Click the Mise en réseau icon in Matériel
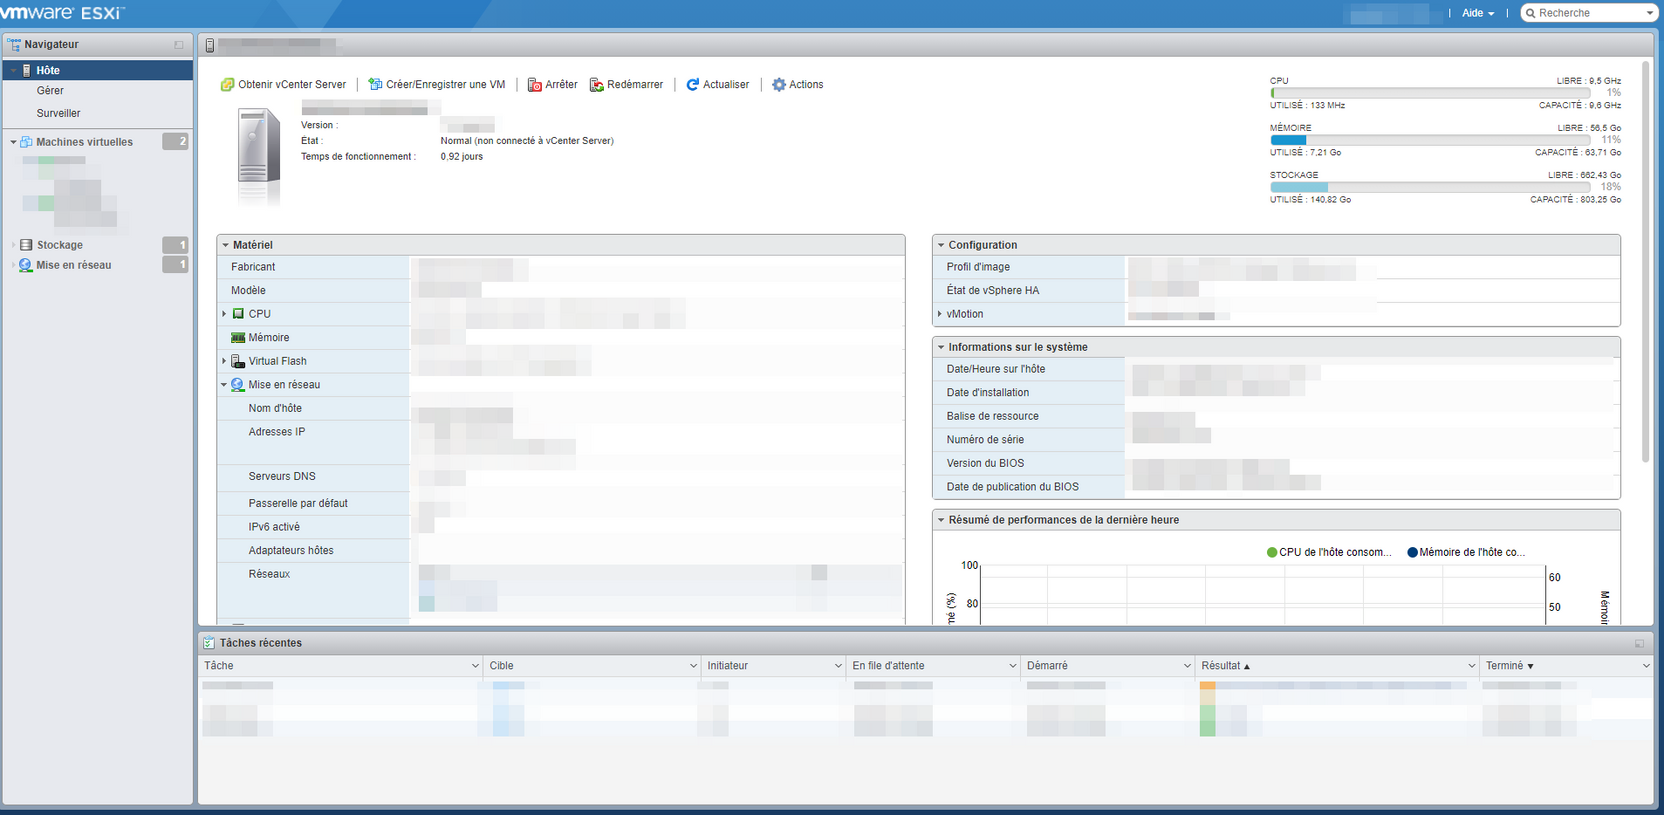 point(238,385)
